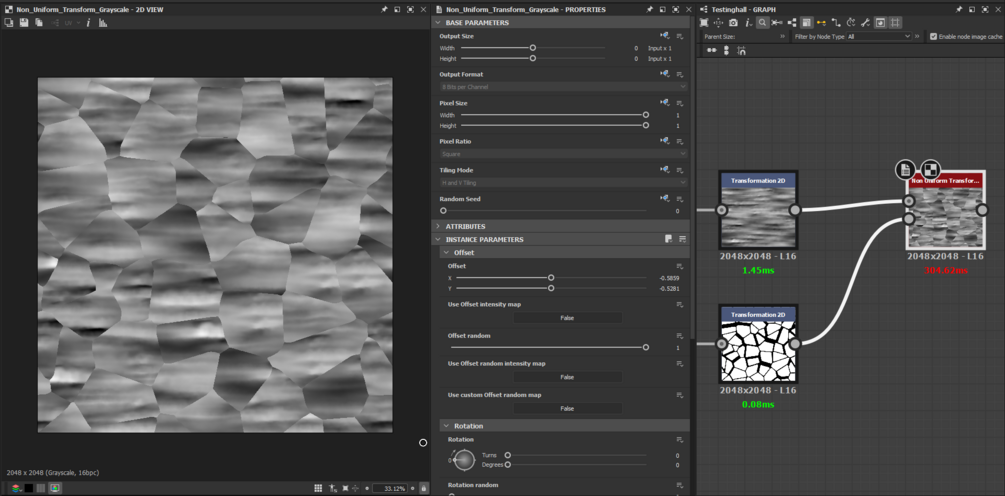Image resolution: width=1005 pixels, height=496 pixels.
Task: Click the camera snapshot icon in Graph toolbar
Action: click(733, 22)
